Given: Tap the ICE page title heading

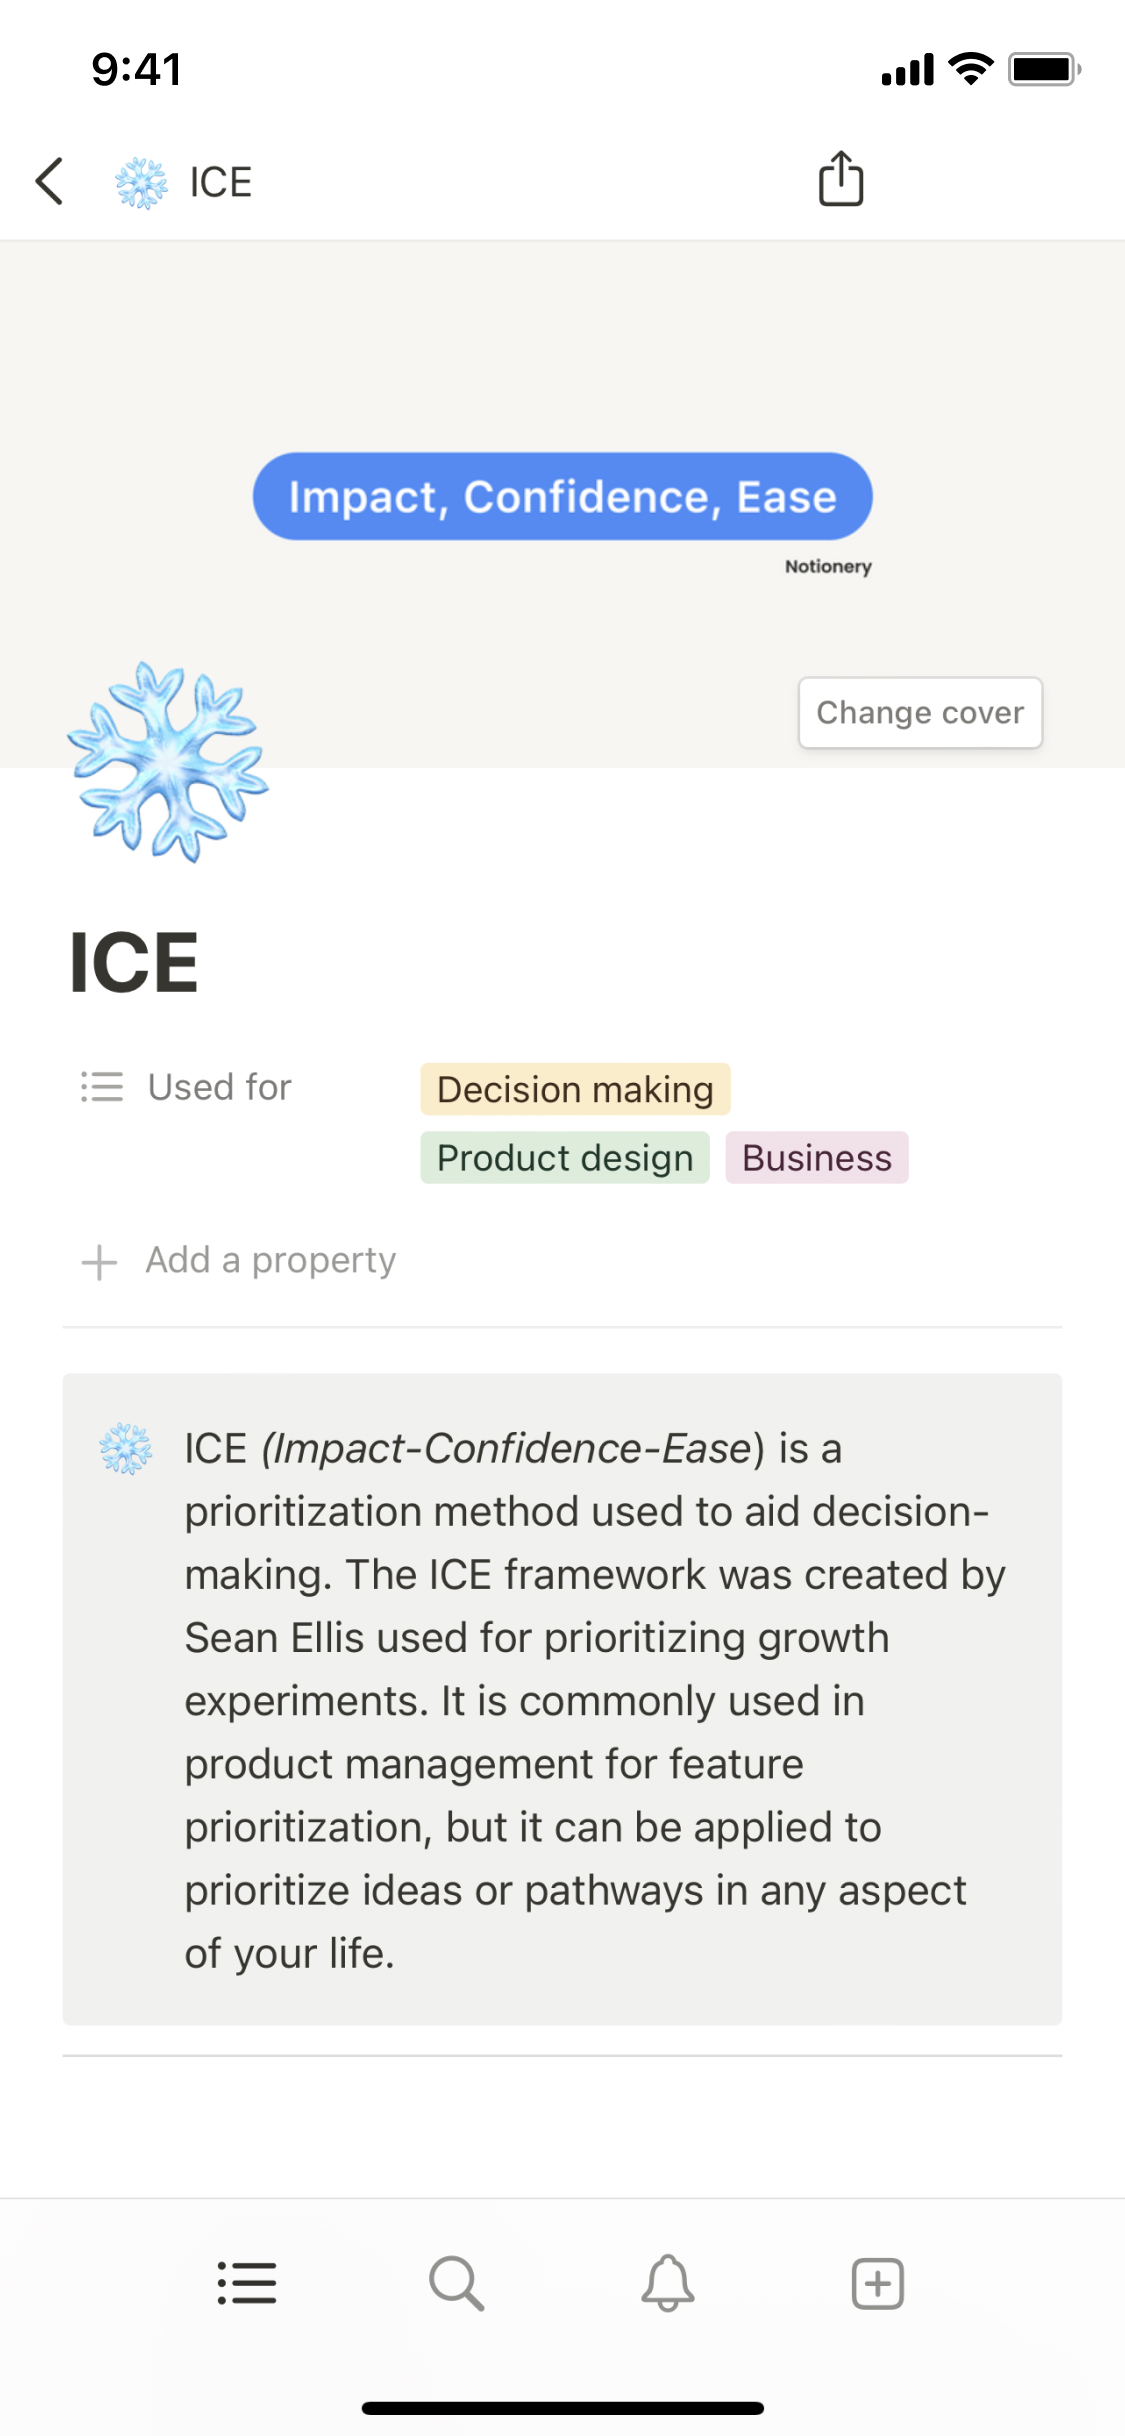Looking at the screenshot, I should click(134, 962).
